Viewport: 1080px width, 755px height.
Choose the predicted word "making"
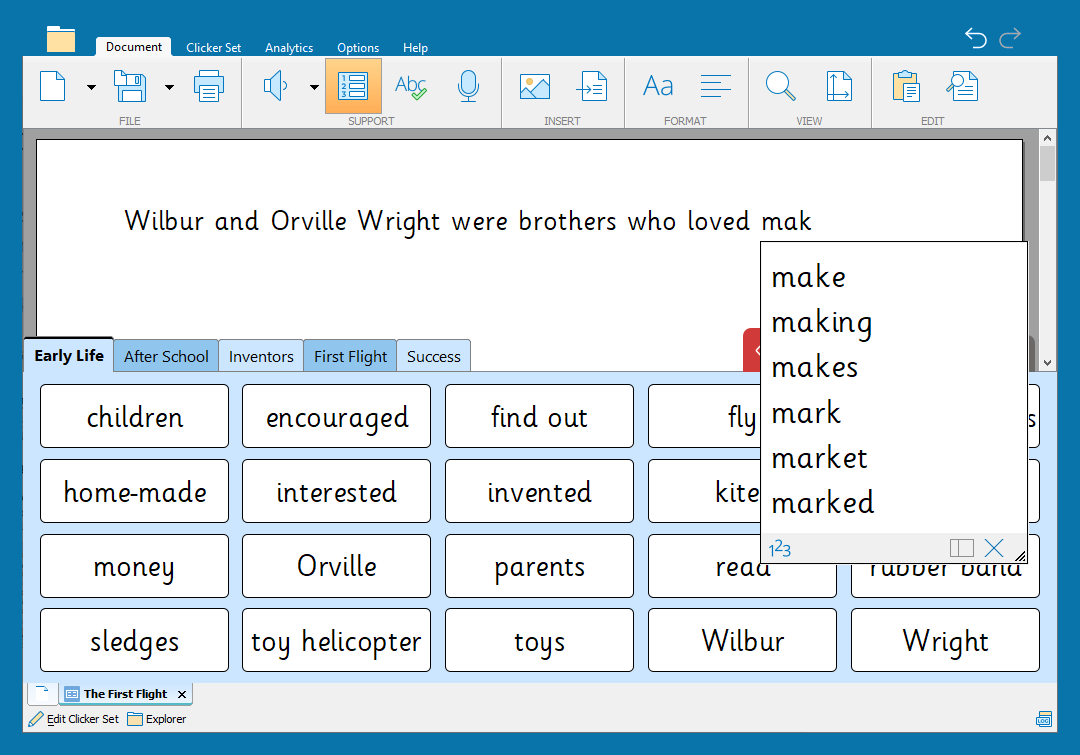coord(821,322)
